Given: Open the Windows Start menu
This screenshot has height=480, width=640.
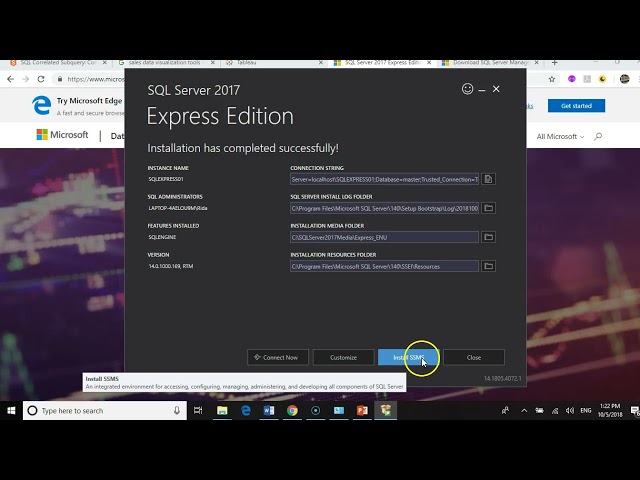Looking at the screenshot, I should (11, 411).
